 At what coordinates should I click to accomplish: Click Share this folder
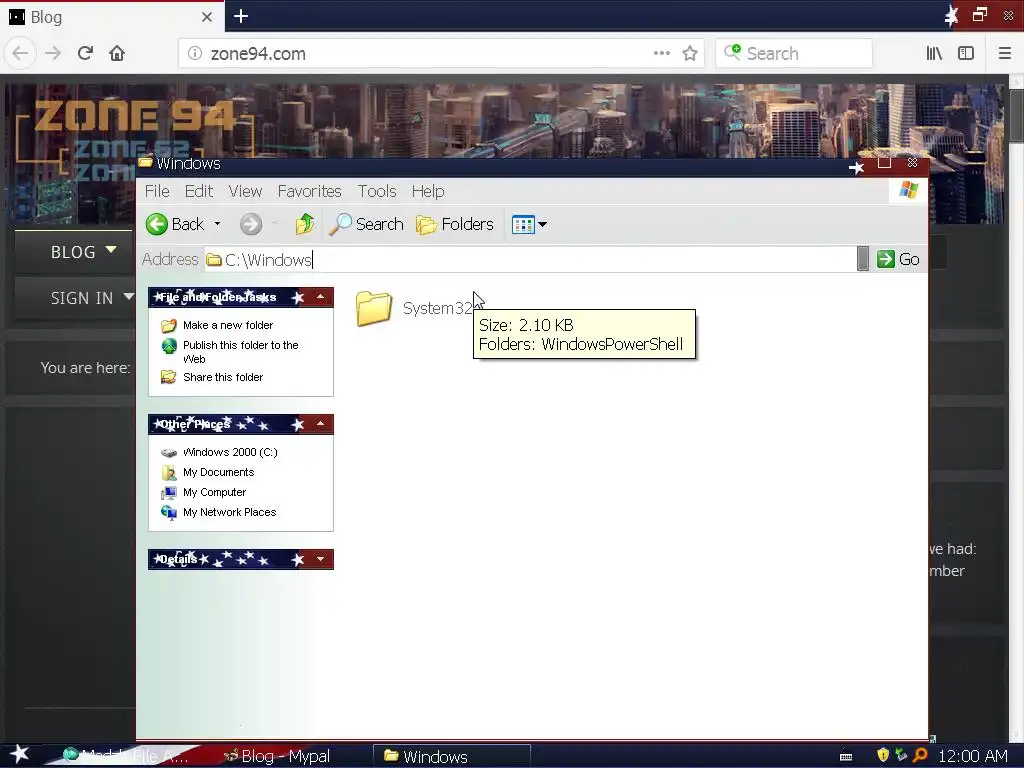tap(223, 377)
